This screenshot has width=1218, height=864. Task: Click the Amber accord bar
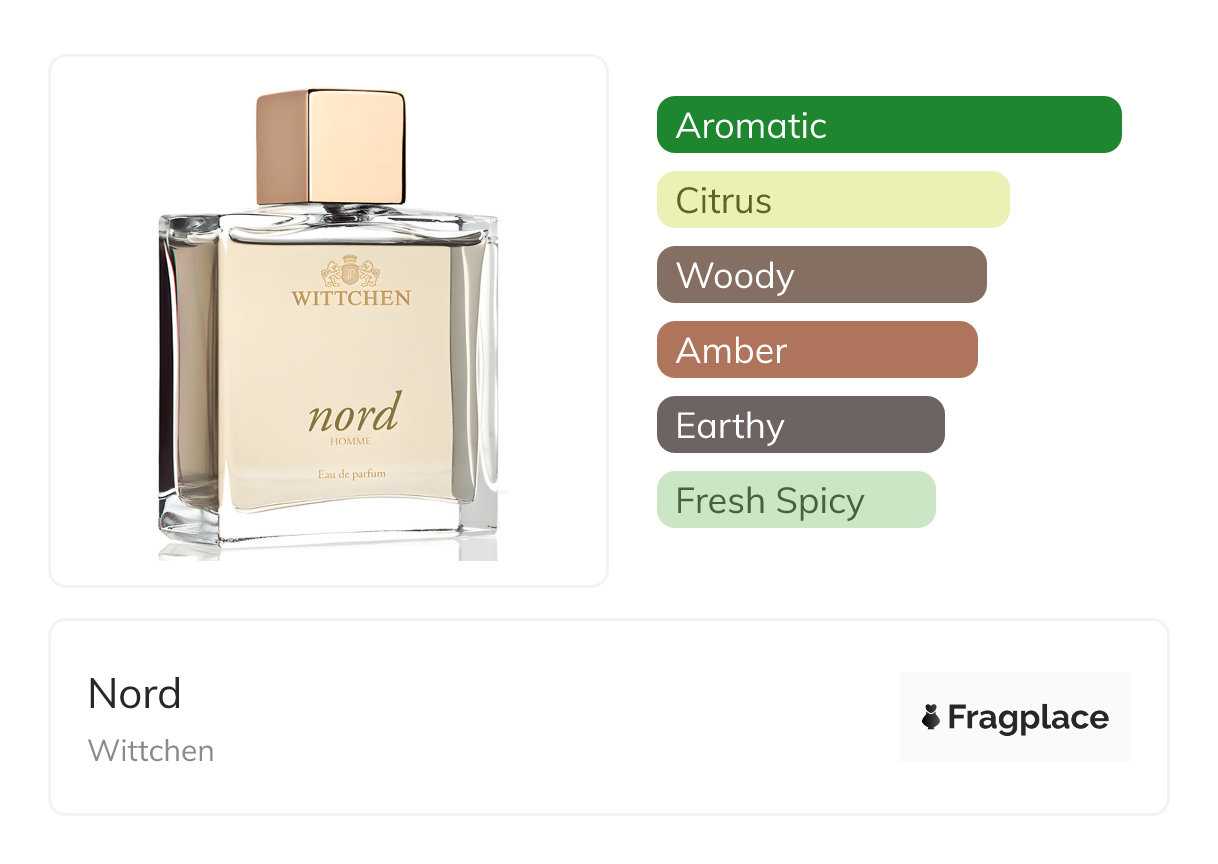coord(817,350)
